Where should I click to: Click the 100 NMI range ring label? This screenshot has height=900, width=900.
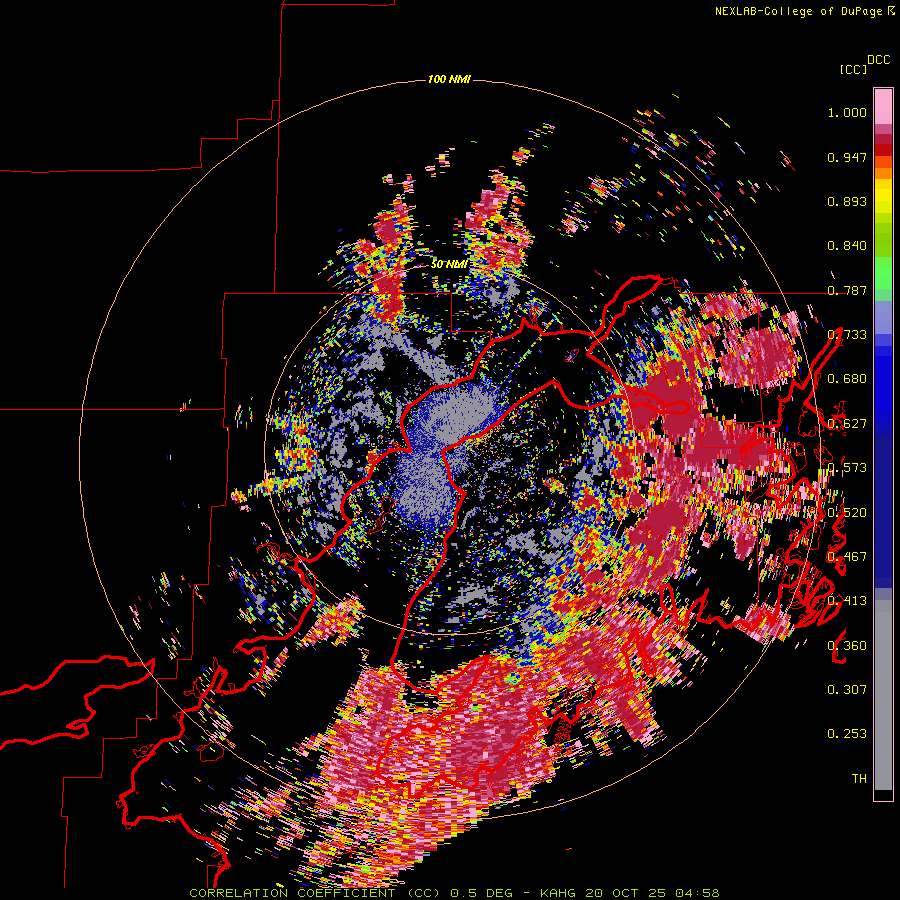coord(449,79)
